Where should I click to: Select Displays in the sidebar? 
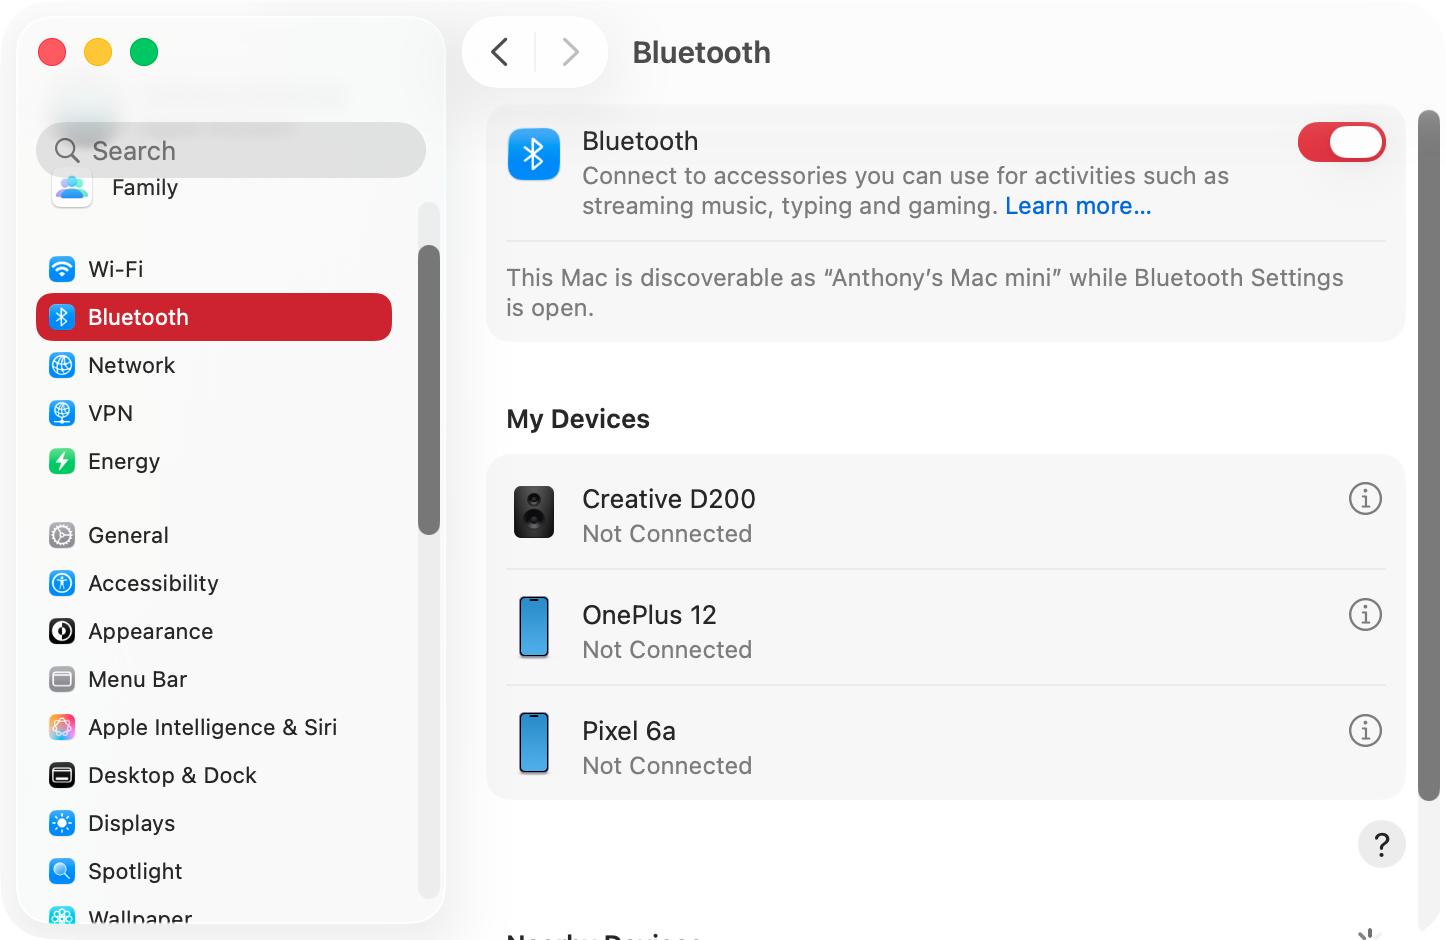pos(214,823)
